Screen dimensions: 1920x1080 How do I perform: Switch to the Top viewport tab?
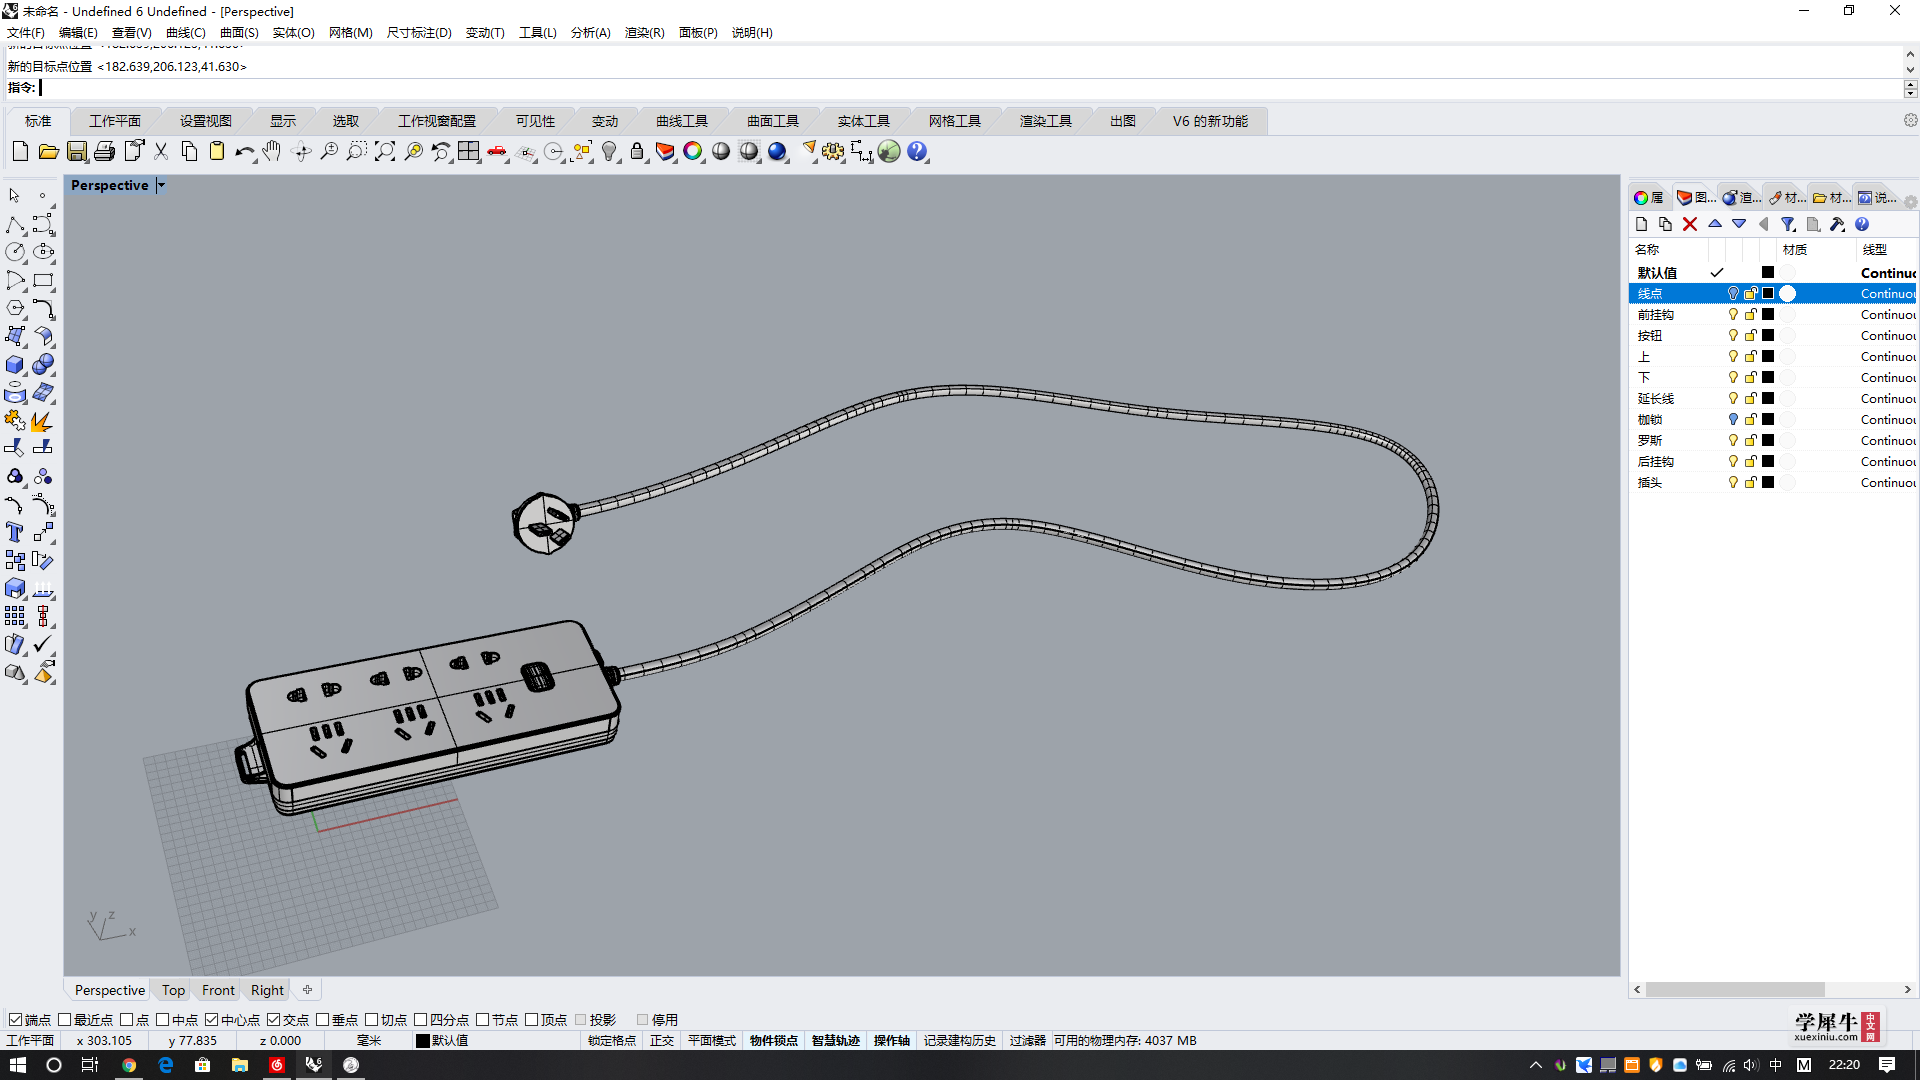pos(173,990)
